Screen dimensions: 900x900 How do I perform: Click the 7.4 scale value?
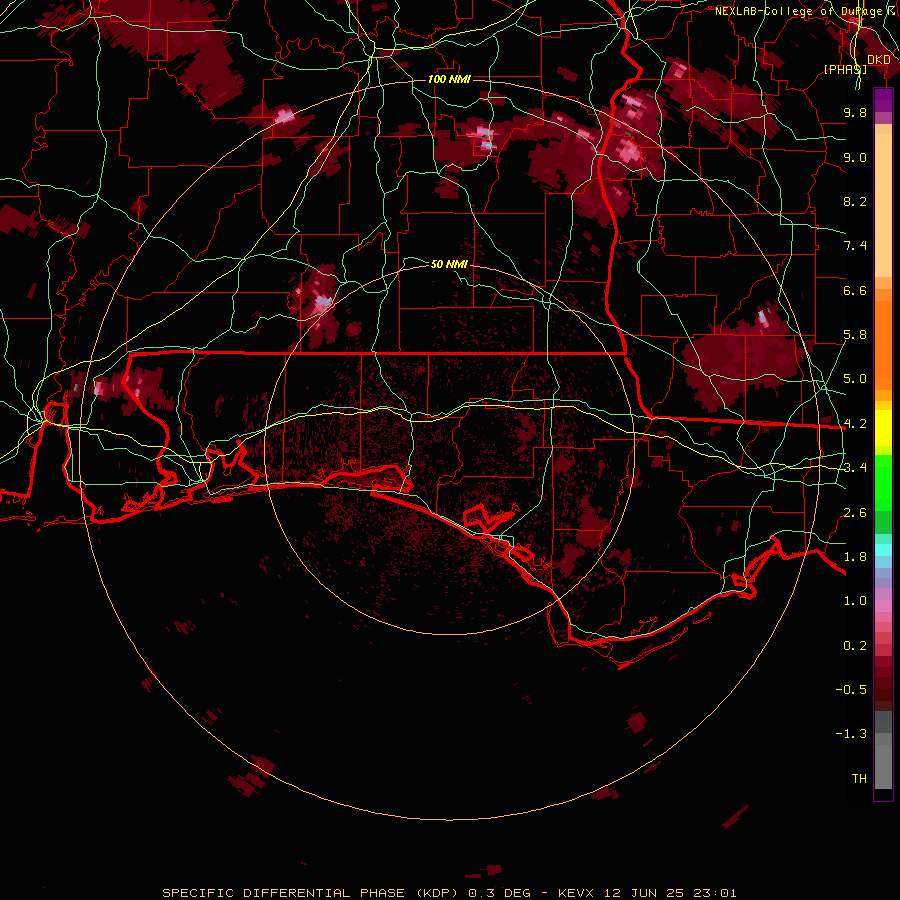[x=855, y=246]
